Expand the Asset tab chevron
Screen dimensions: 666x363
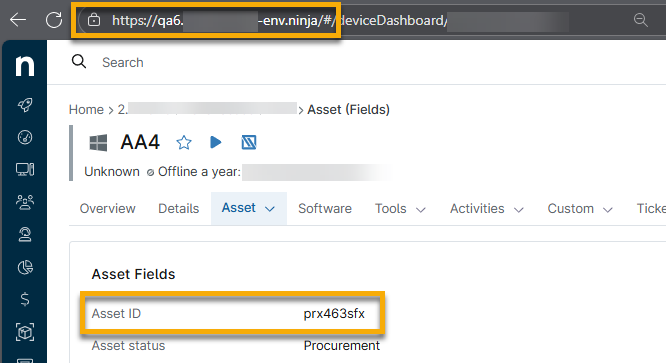click(x=270, y=209)
